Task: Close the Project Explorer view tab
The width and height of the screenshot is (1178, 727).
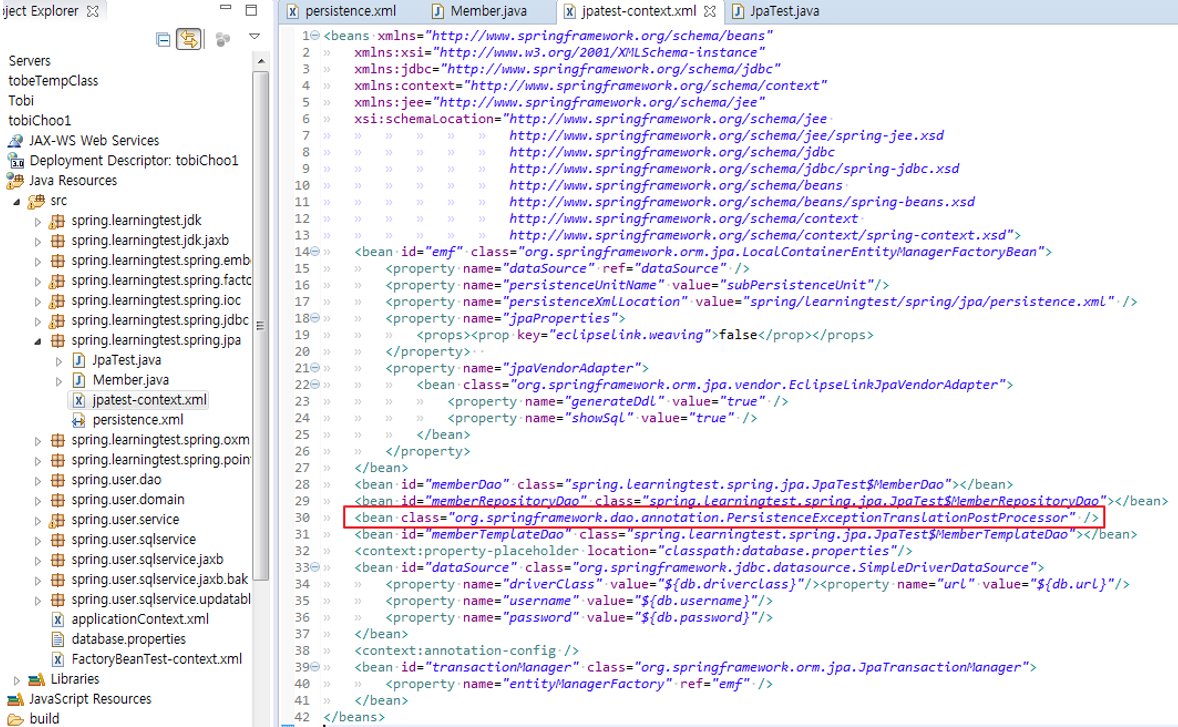Action: [92, 11]
